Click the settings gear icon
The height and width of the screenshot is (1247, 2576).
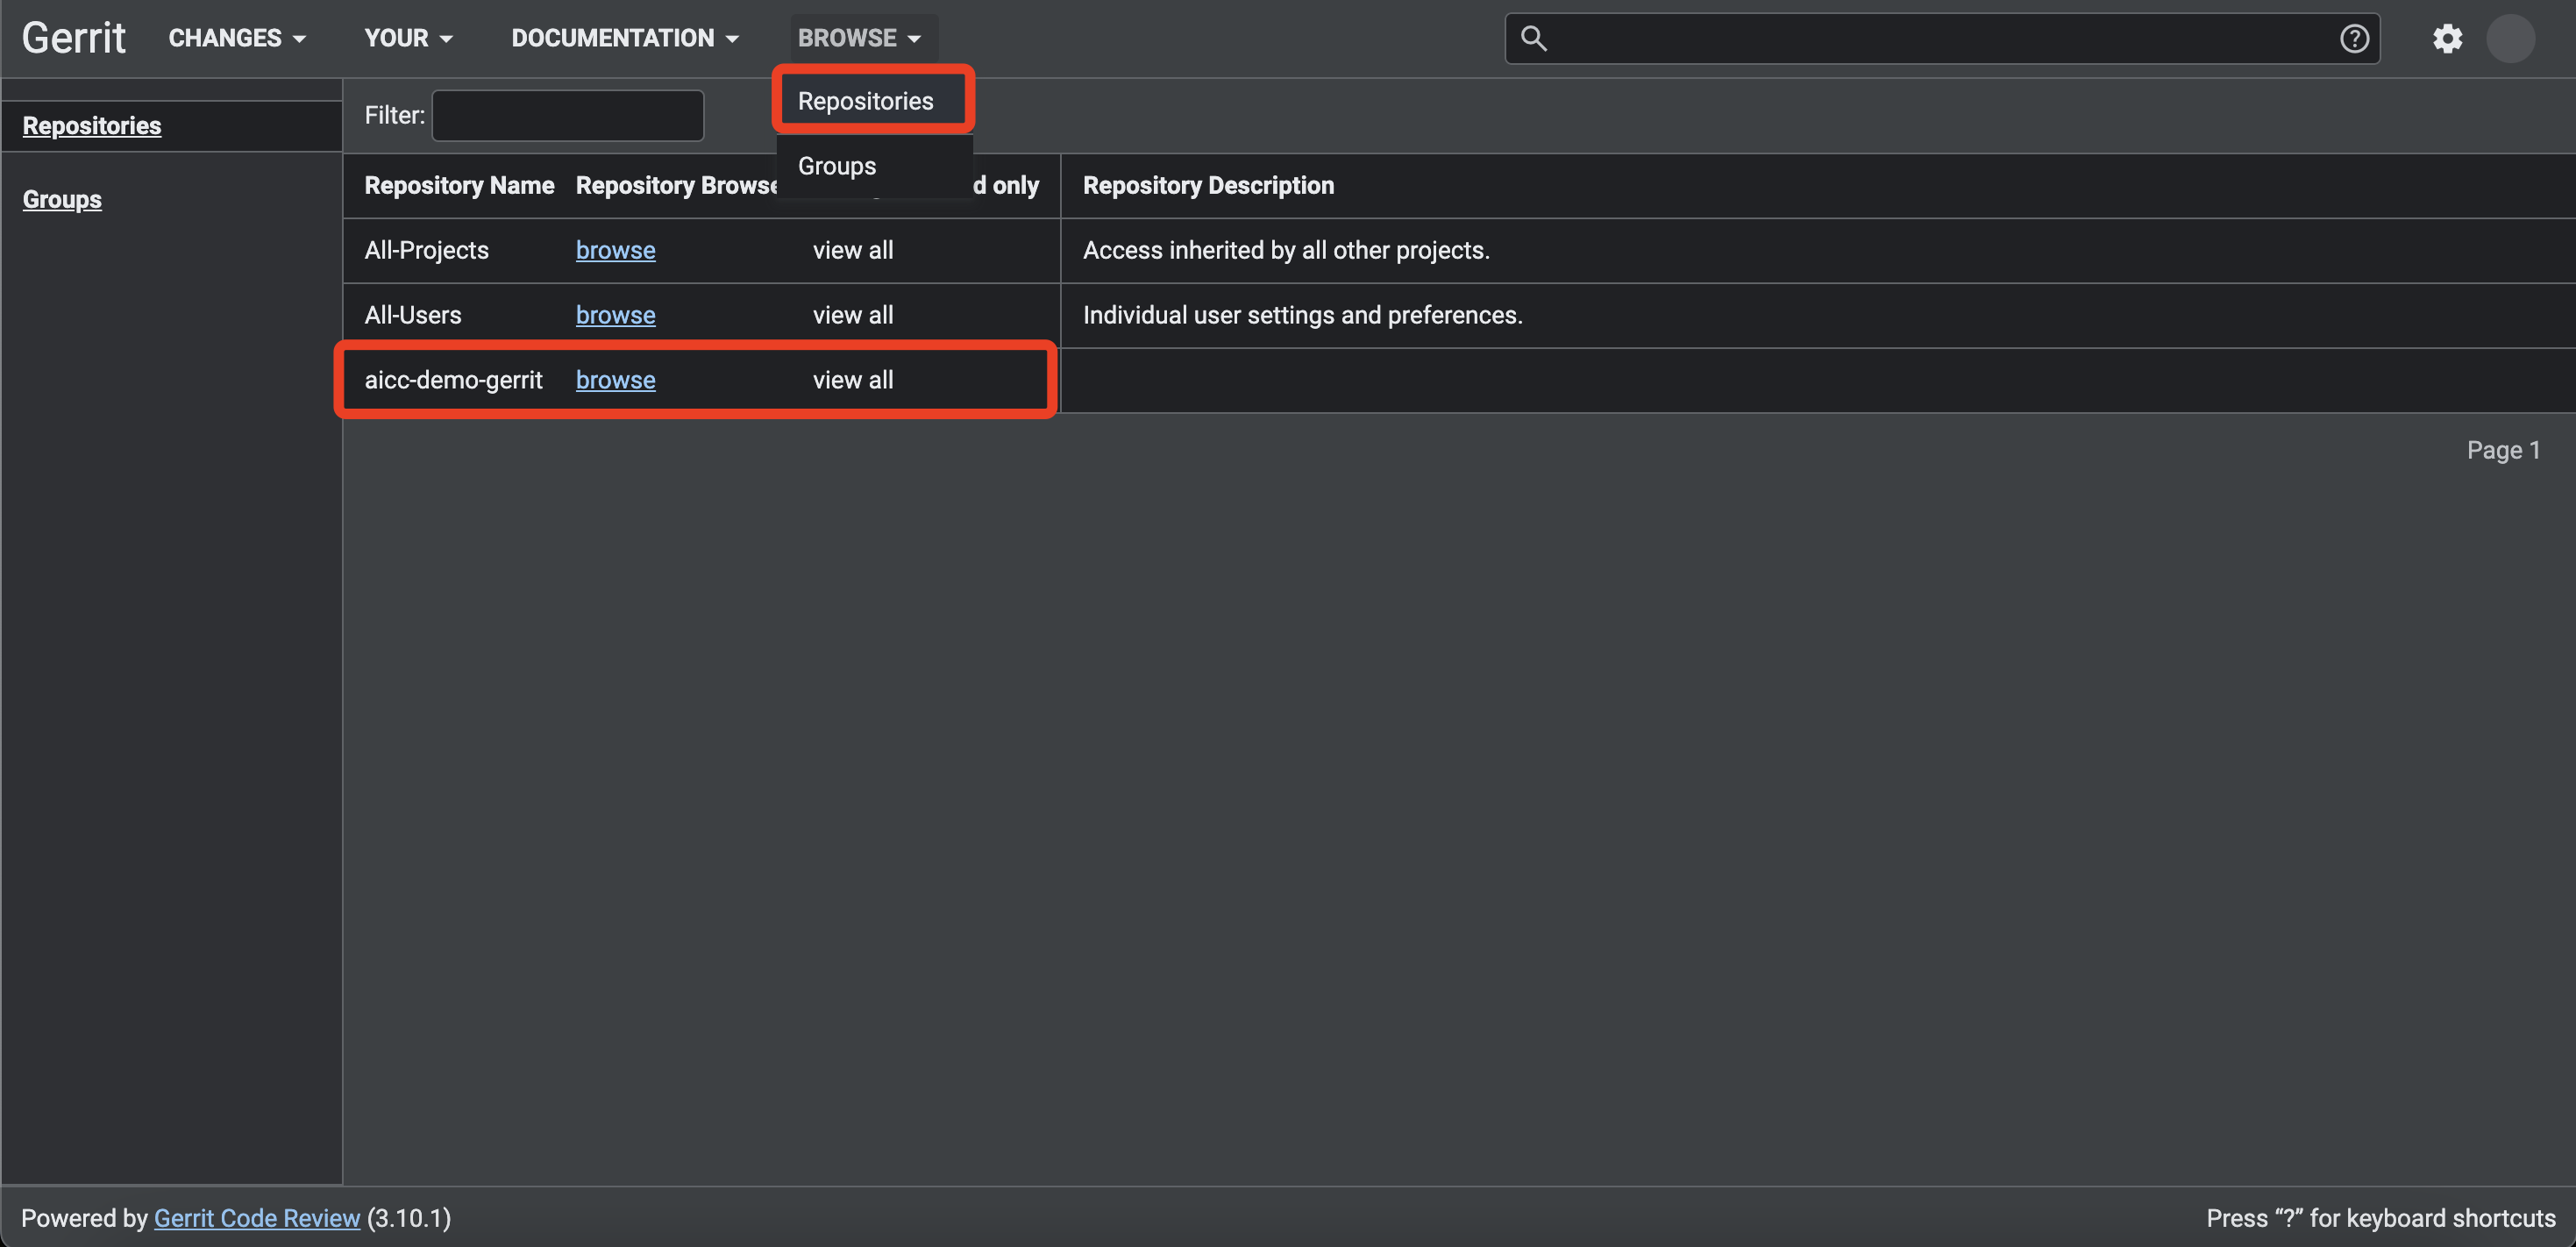(2447, 39)
